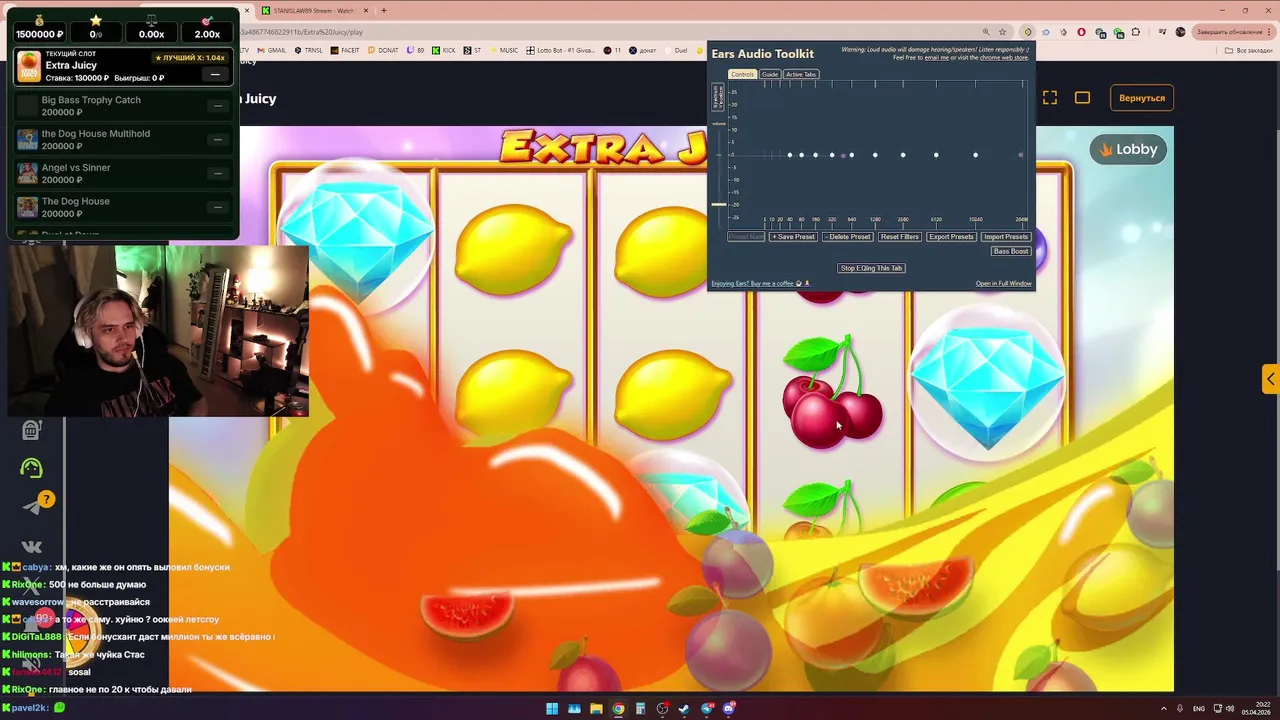Click the Stop EQing This Tab button
Screen dimensions: 1280x720
[x=871, y=268]
